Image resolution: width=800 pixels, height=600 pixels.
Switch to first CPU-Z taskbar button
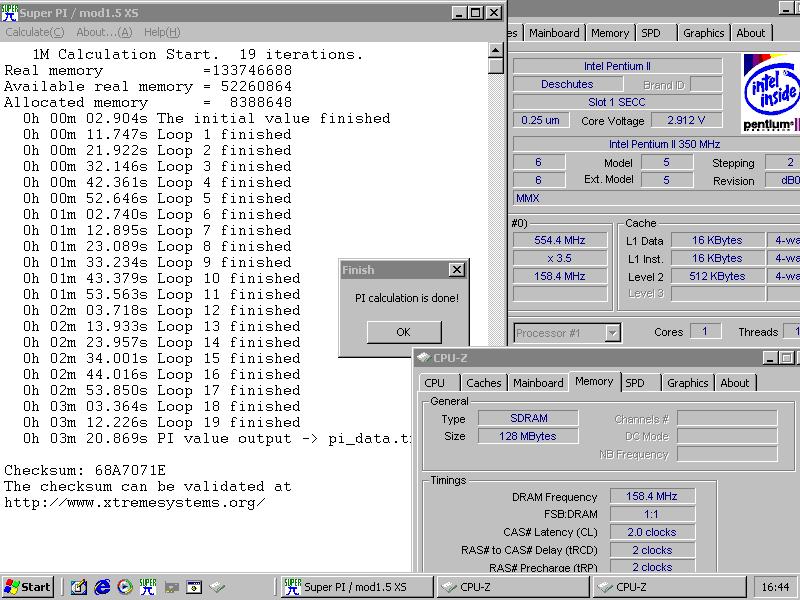513,587
